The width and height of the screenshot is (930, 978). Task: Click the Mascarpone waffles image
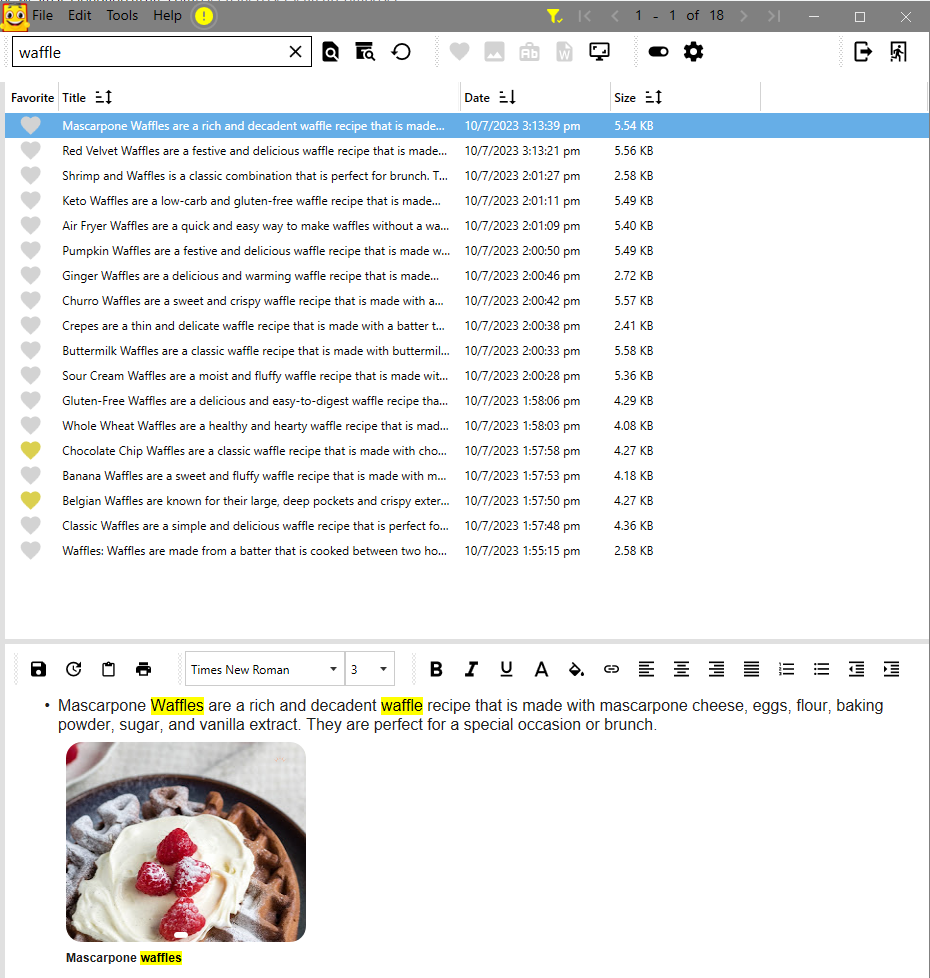coord(186,841)
